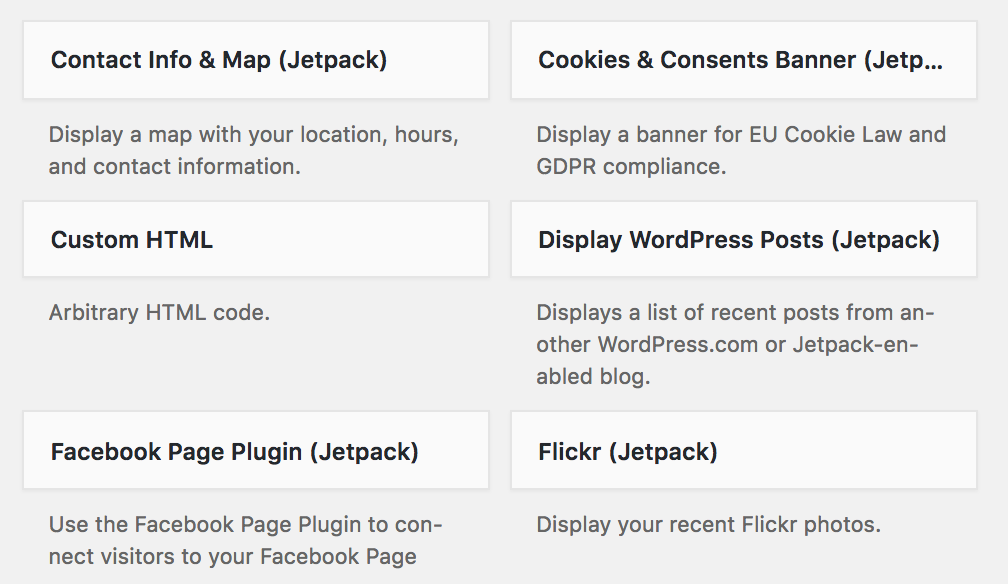Viewport: 1008px width, 584px height.
Task: Click the Facebook Page Plugin title text
Action: pyautogui.click(x=235, y=452)
